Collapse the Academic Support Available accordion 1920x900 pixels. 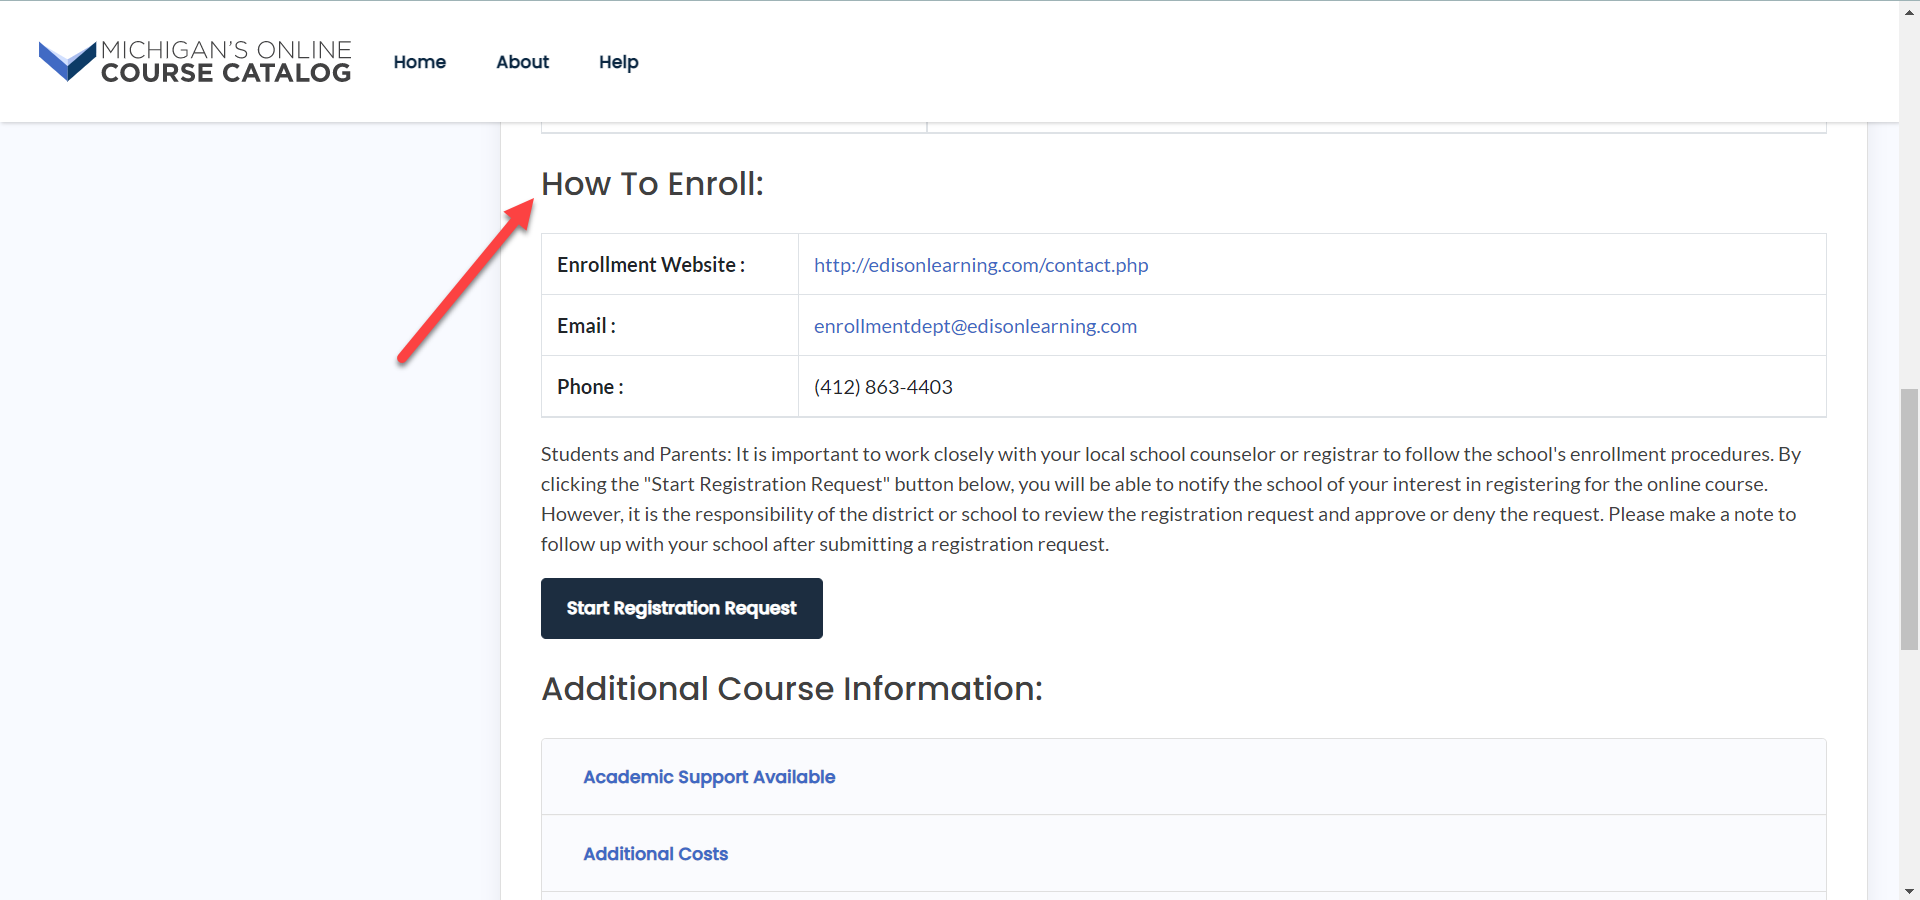pos(709,777)
